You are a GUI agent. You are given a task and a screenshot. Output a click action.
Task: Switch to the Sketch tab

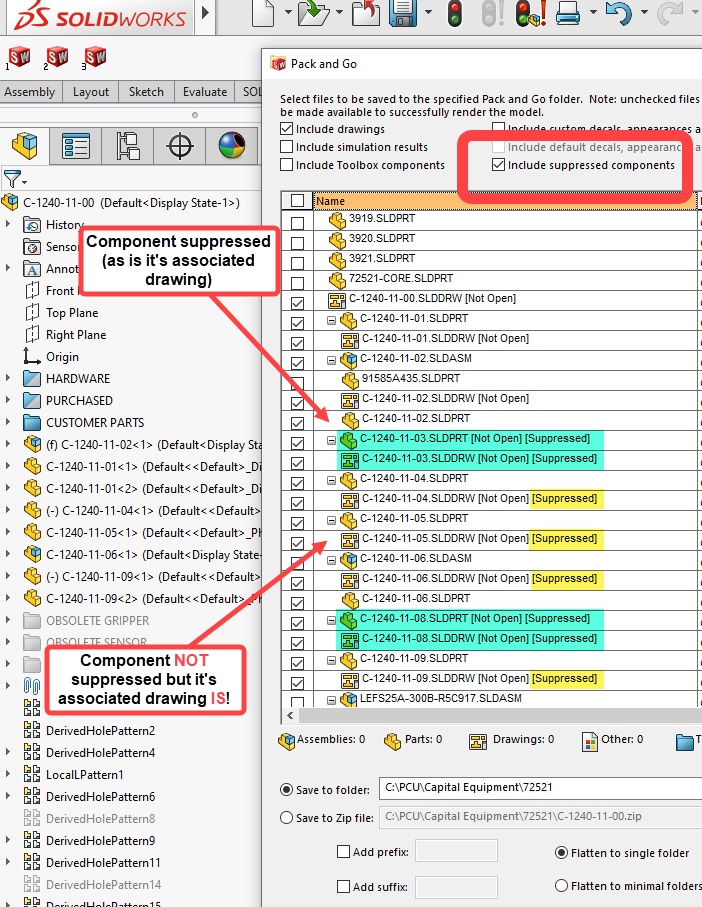coord(146,91)
